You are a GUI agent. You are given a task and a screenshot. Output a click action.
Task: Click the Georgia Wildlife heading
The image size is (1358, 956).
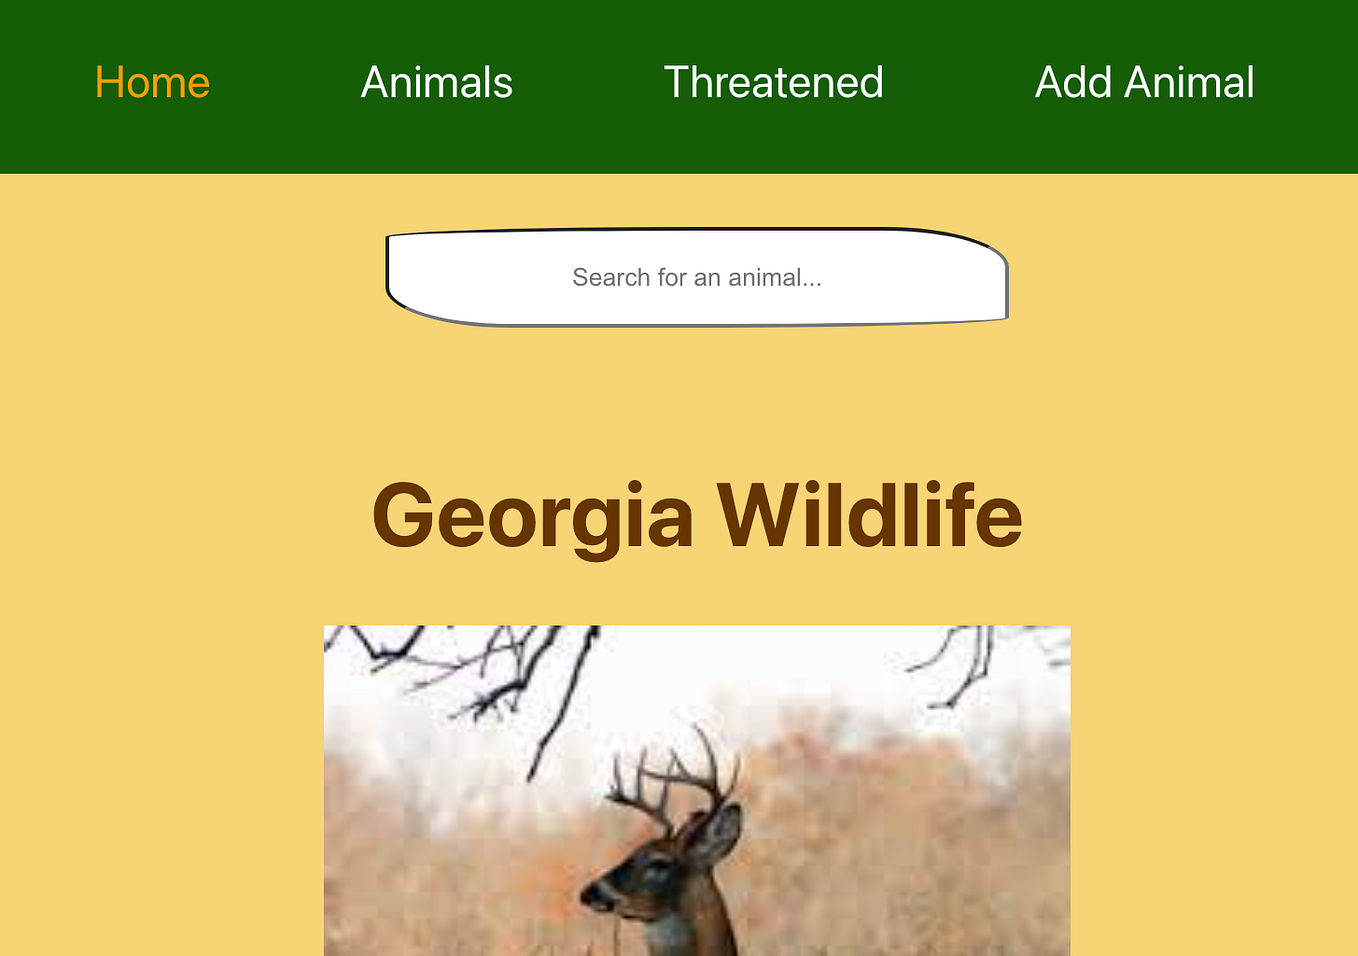click(697, 516)
